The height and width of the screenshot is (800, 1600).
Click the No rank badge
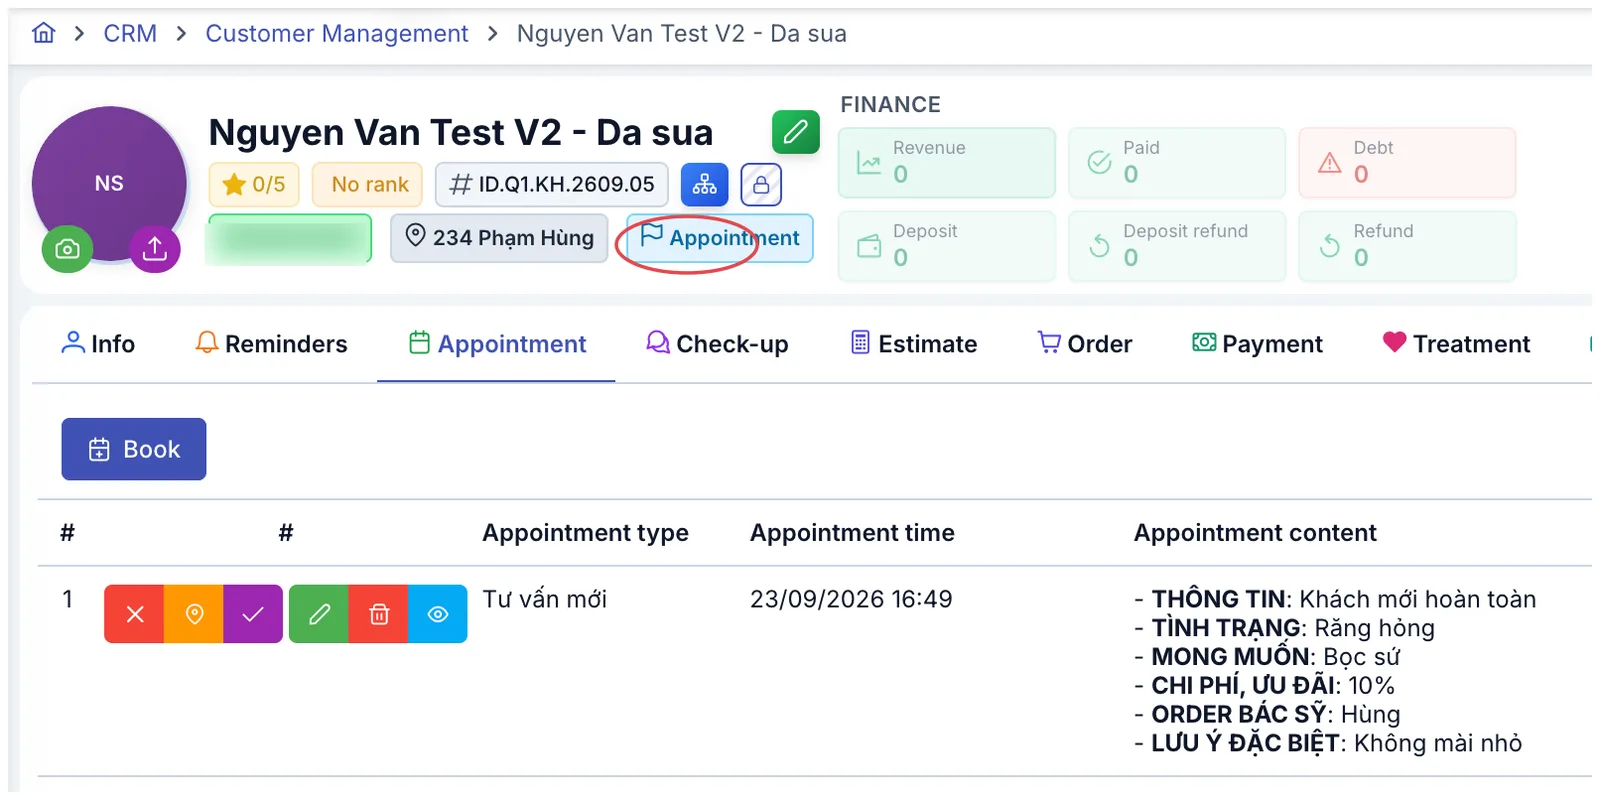368,185
